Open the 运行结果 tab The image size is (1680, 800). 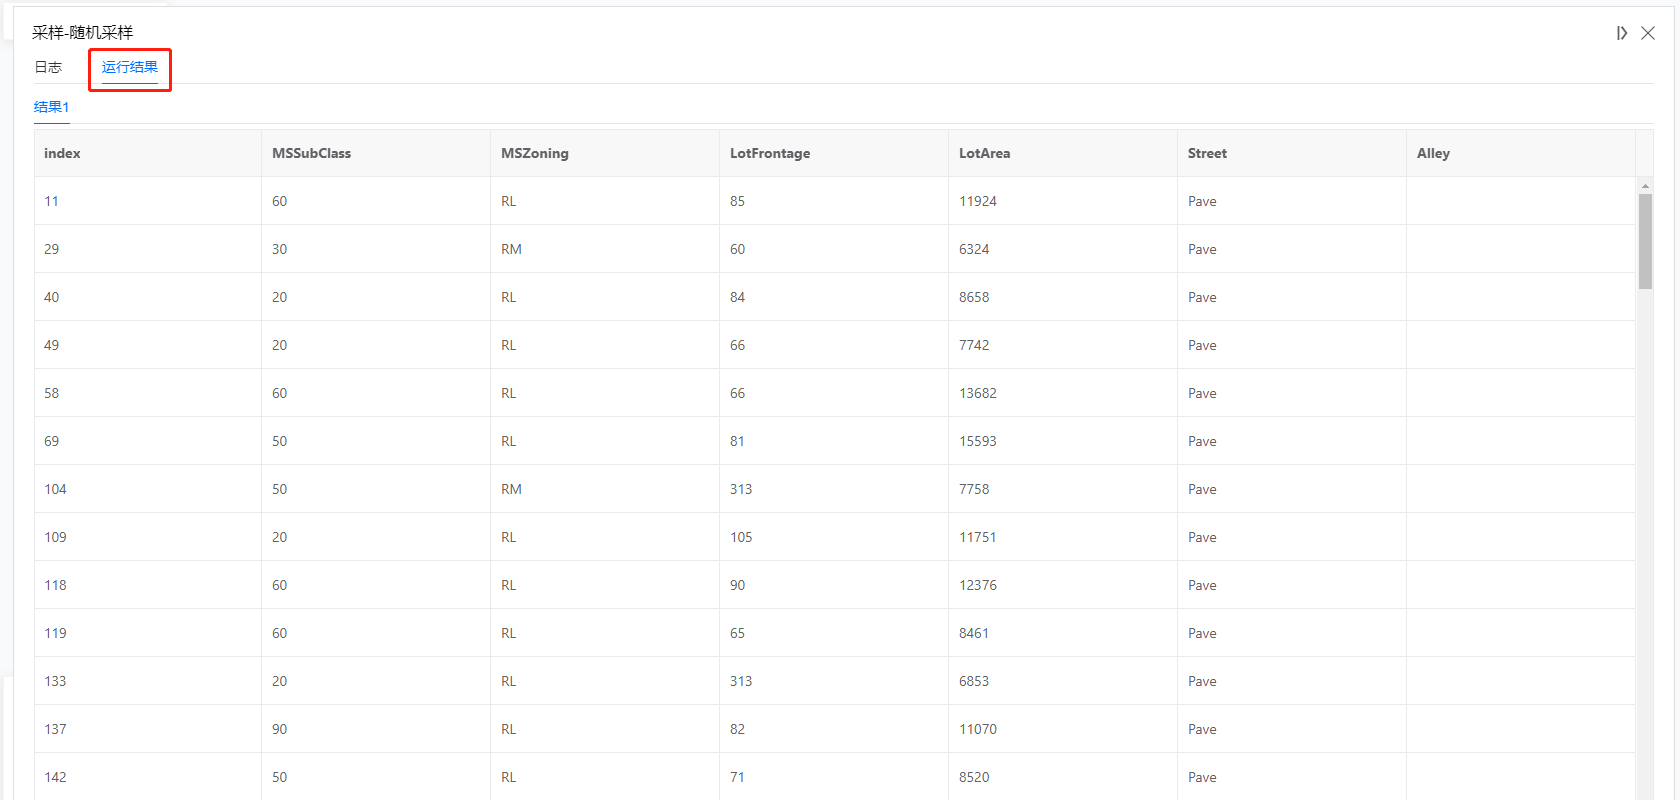point(130,67)
